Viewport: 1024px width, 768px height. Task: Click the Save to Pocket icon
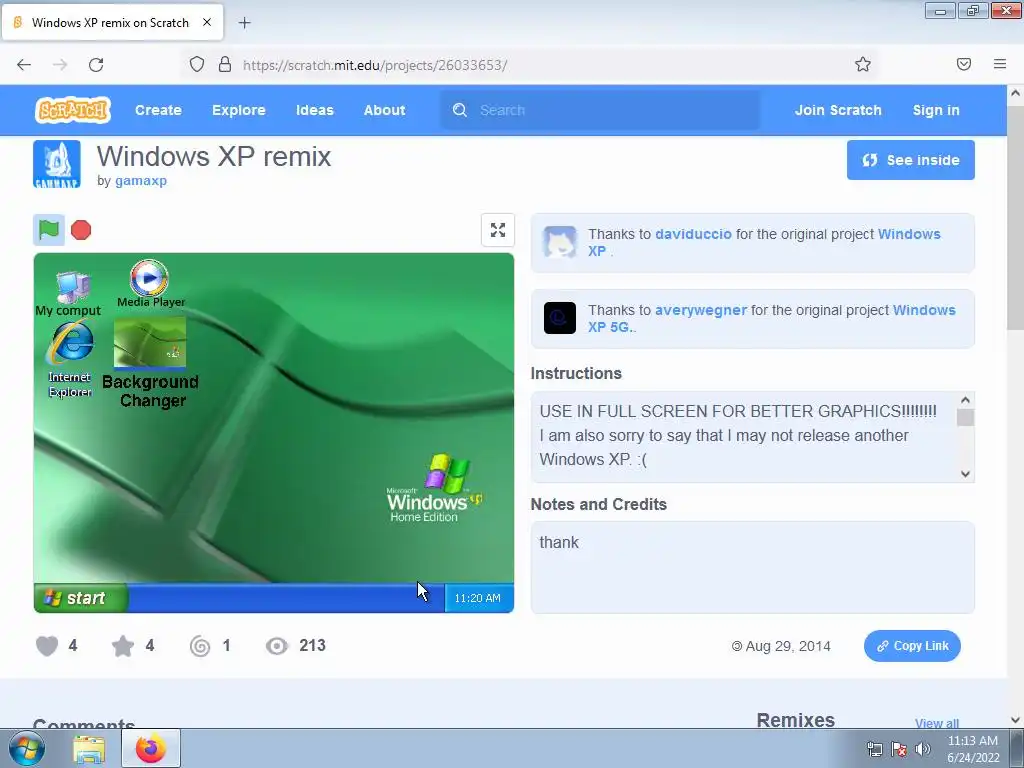(x=964, y=64)
